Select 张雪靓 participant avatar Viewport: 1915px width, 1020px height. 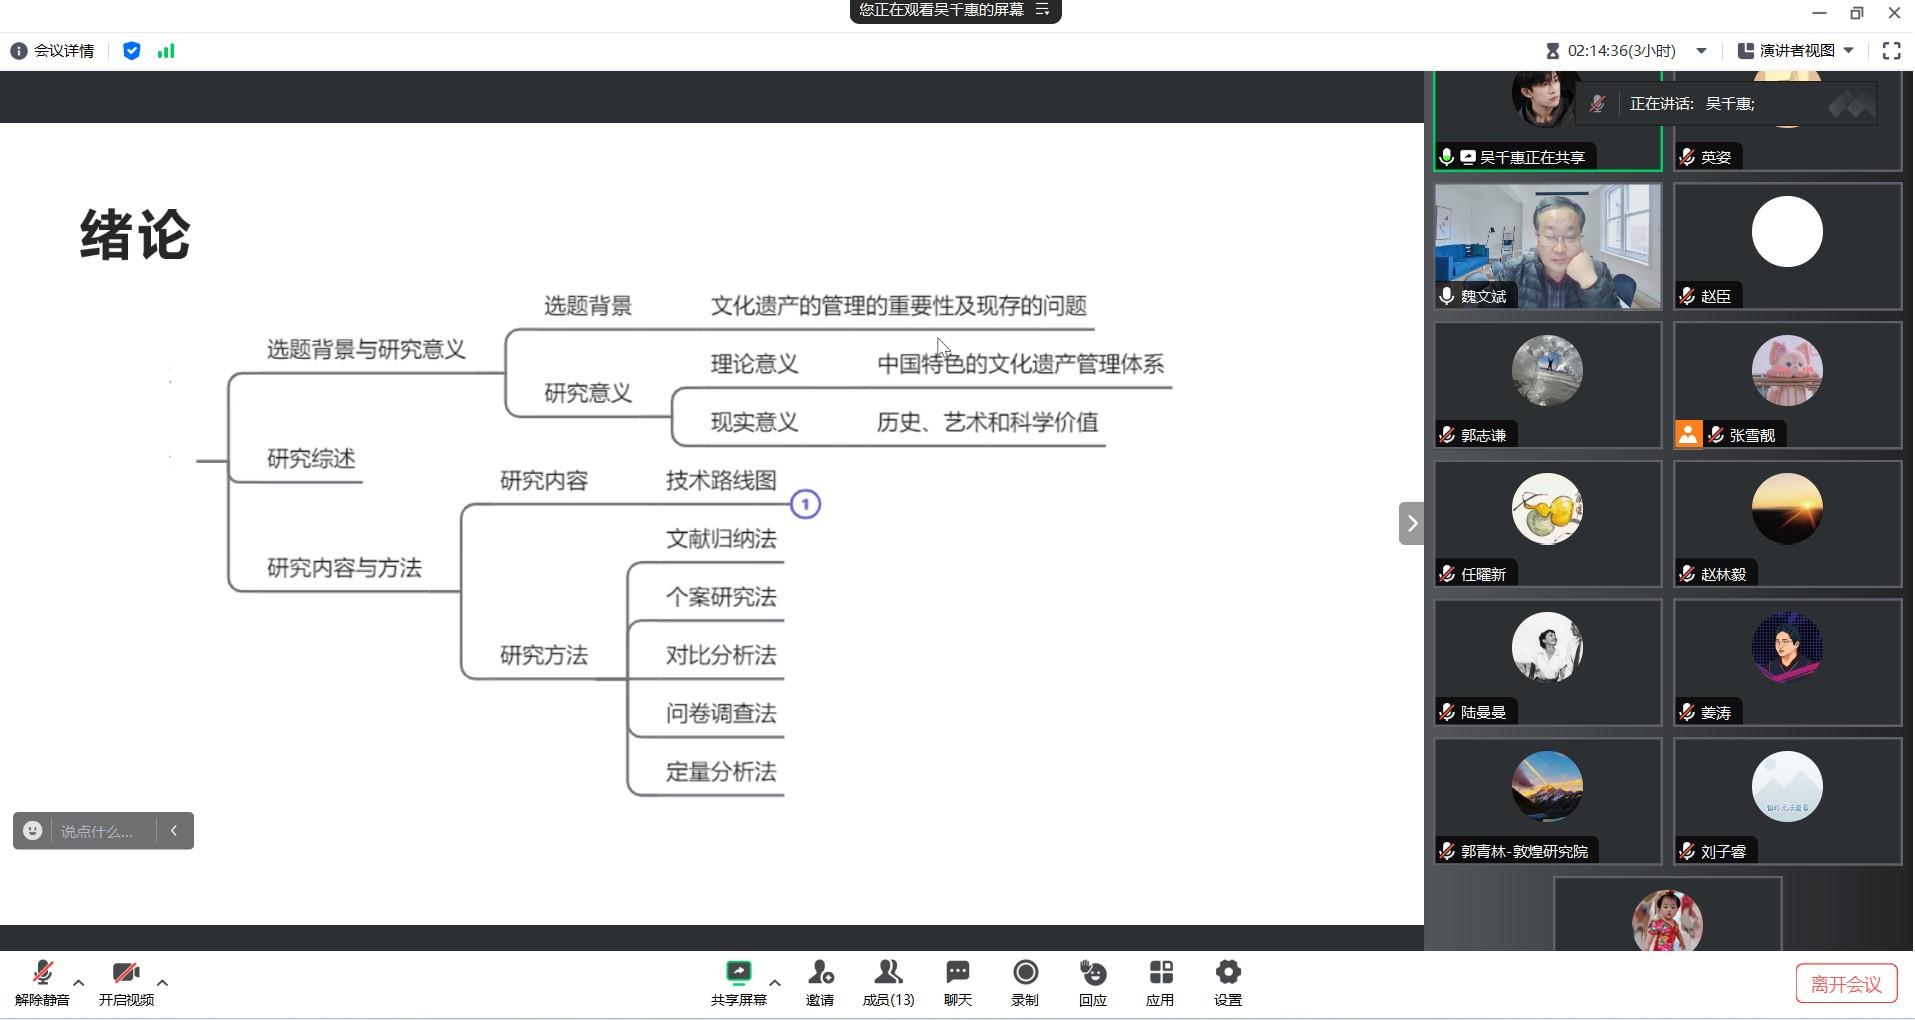1787,371
